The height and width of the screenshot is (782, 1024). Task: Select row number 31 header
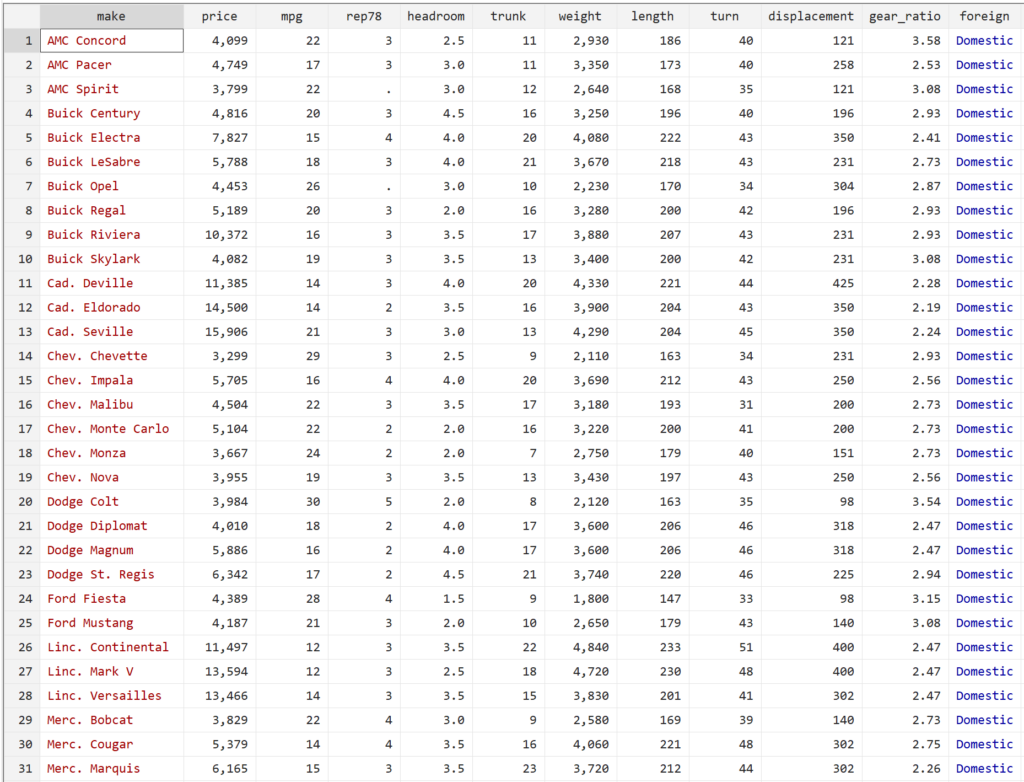coord(22,768)
